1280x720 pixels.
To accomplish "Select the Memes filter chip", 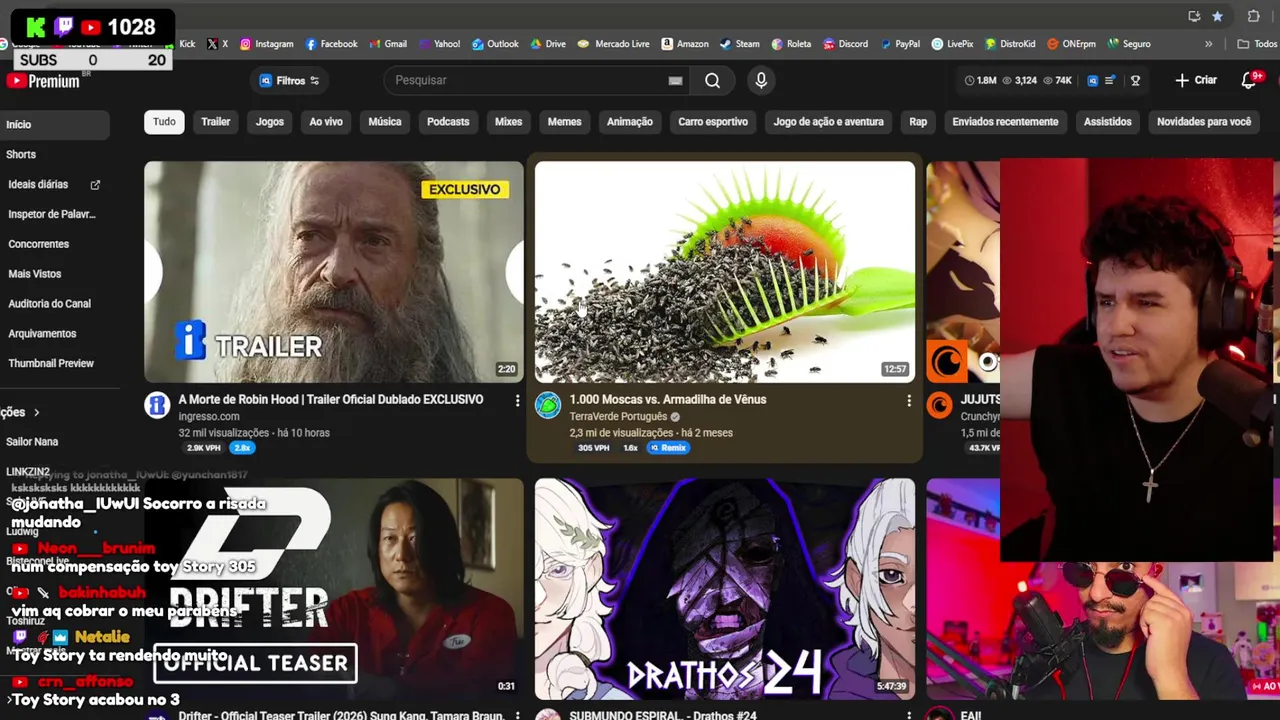I will 564,122.
